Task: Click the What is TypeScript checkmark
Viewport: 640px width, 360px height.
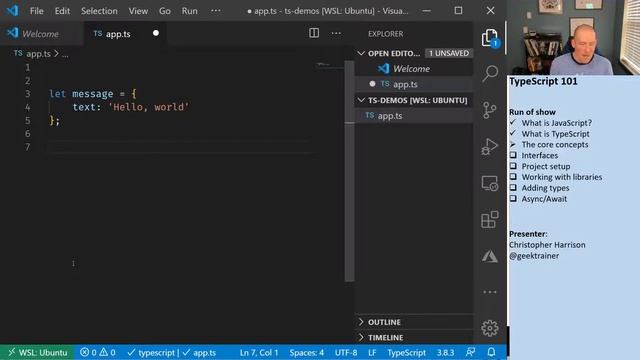Action: click(513, 133)
